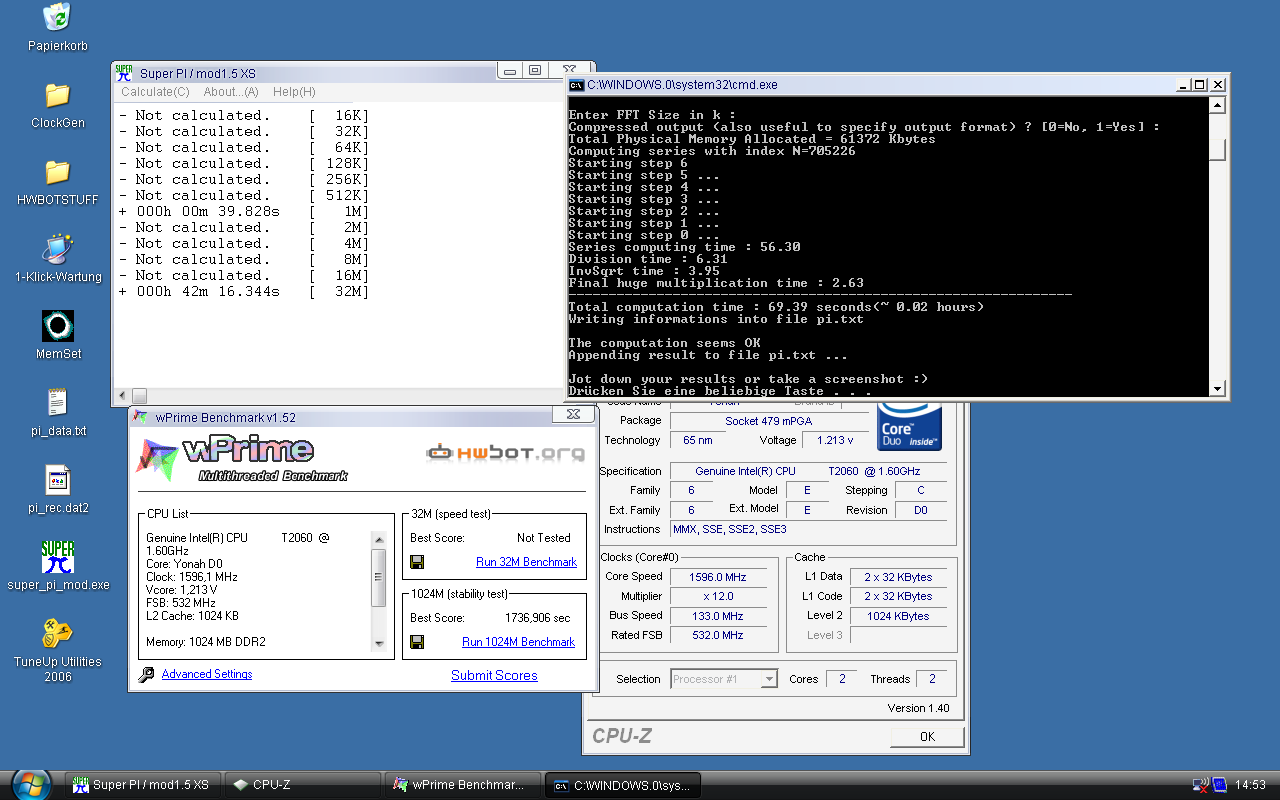Click the Run 1024M Benchmark link

click(x=518, y=642)
